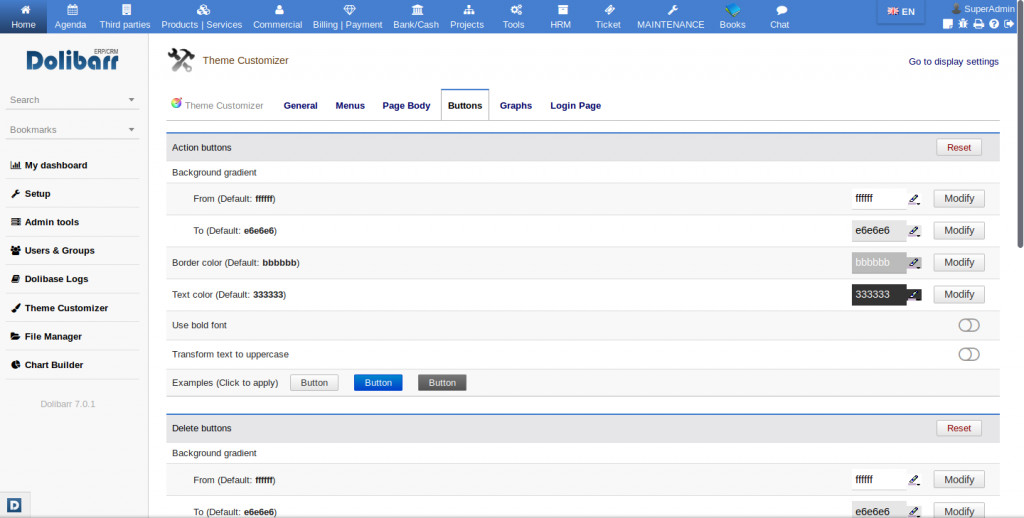The height and width of the screenshot is (518, 1024).
Task: Enable the Use bold font toggle
Action: coord(968,325)
